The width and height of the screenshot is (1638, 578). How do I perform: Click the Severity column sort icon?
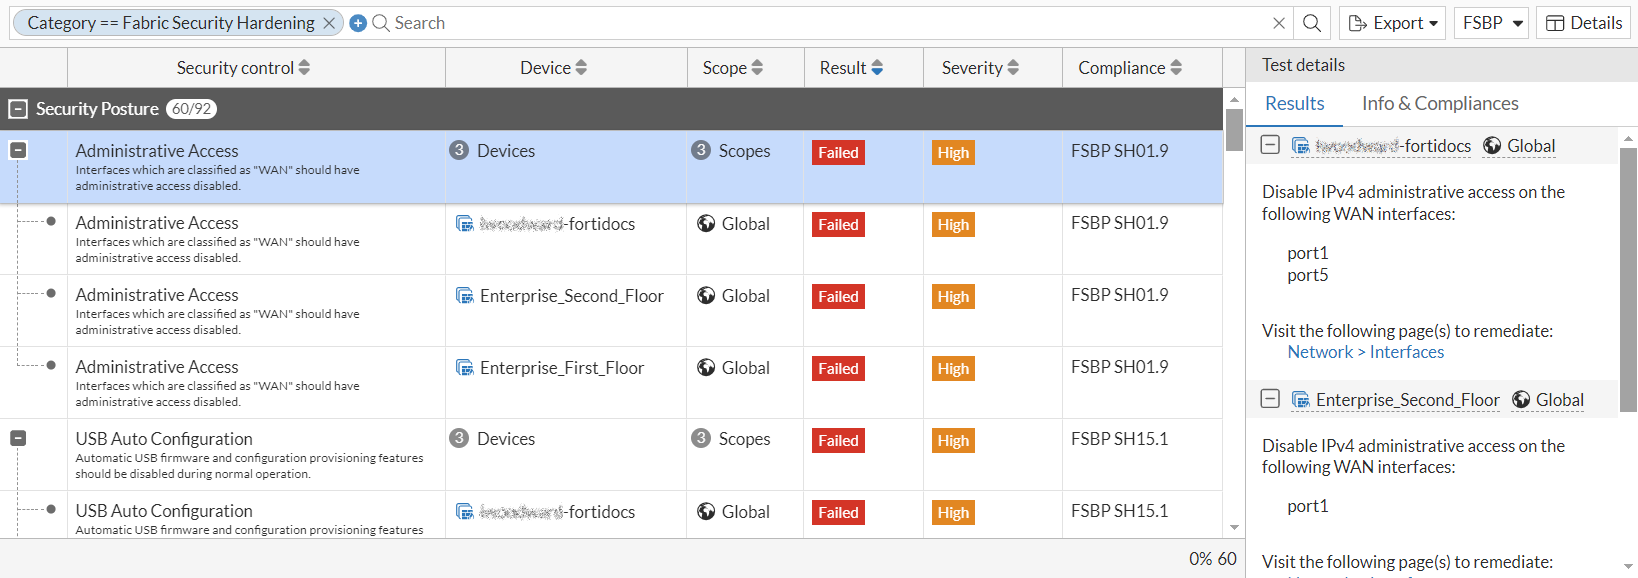[1013, 68]
